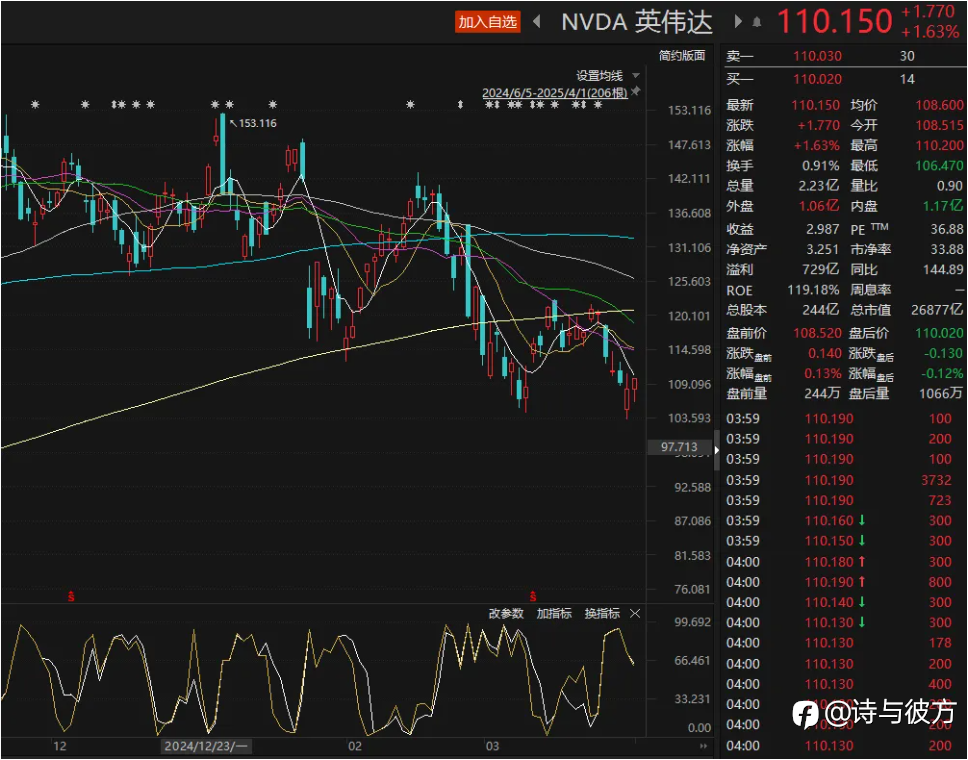Click the 内盘 value 1.17亿
The width and height of the screenshot is (968, 760).
click(943, 206)
